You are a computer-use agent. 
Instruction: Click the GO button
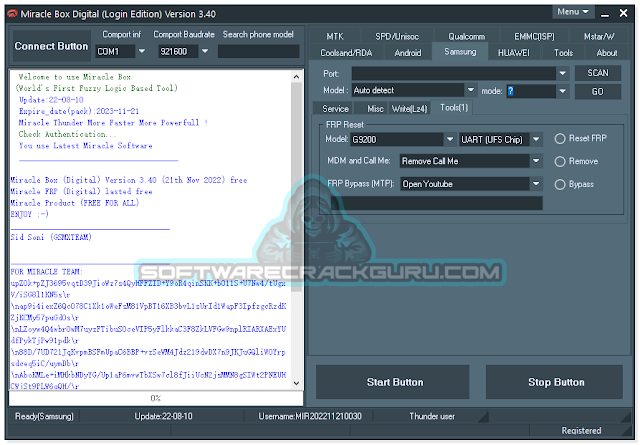(x=598, y=91)
